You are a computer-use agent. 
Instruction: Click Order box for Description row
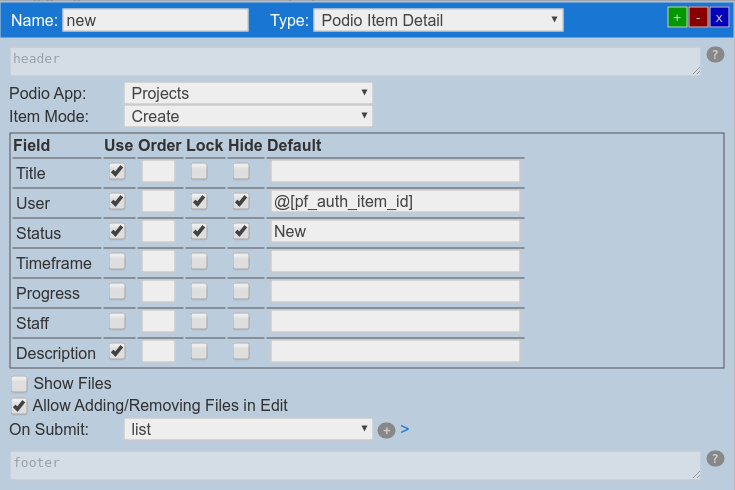(158, 351)
